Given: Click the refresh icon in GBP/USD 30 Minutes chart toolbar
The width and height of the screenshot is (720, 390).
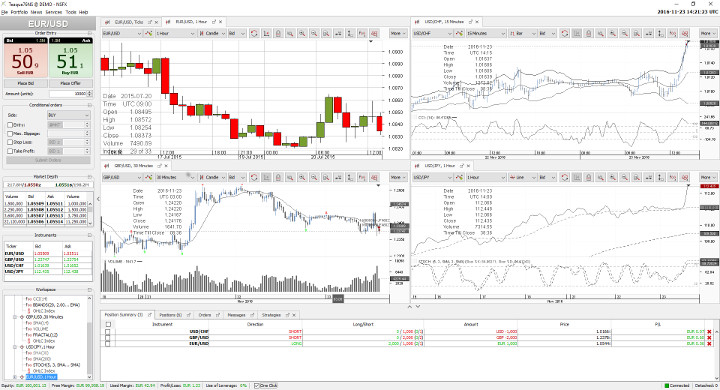Looking at the screenshot, I should click(254, 177).
